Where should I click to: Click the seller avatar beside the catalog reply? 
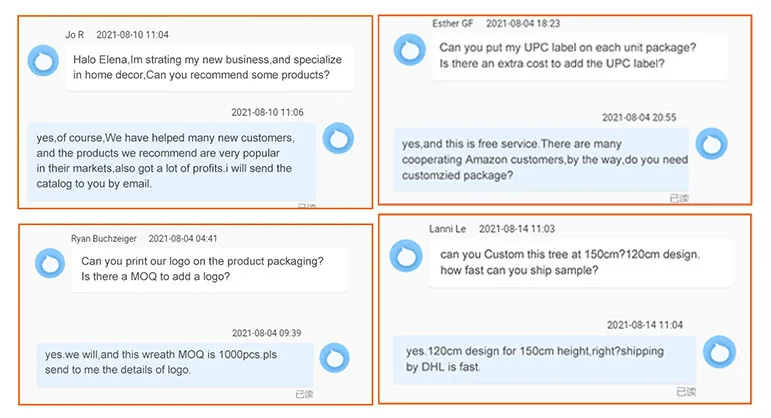coord(337,140)
